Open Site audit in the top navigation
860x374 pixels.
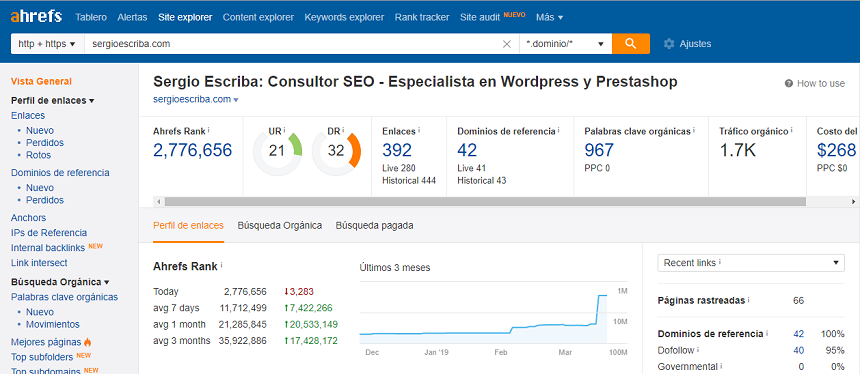tap(480, 17)
